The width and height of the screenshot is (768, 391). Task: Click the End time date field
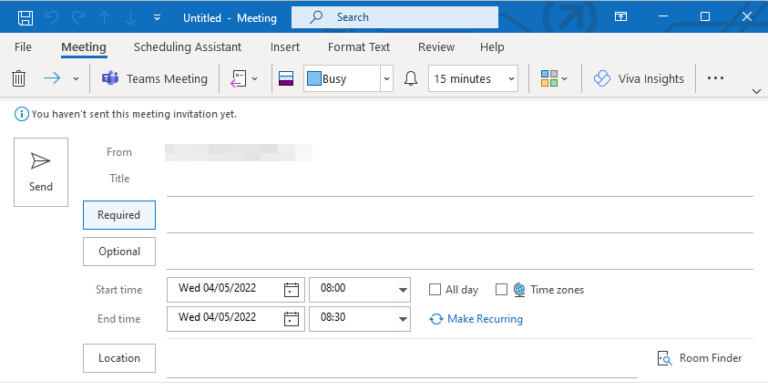point(224,318)
